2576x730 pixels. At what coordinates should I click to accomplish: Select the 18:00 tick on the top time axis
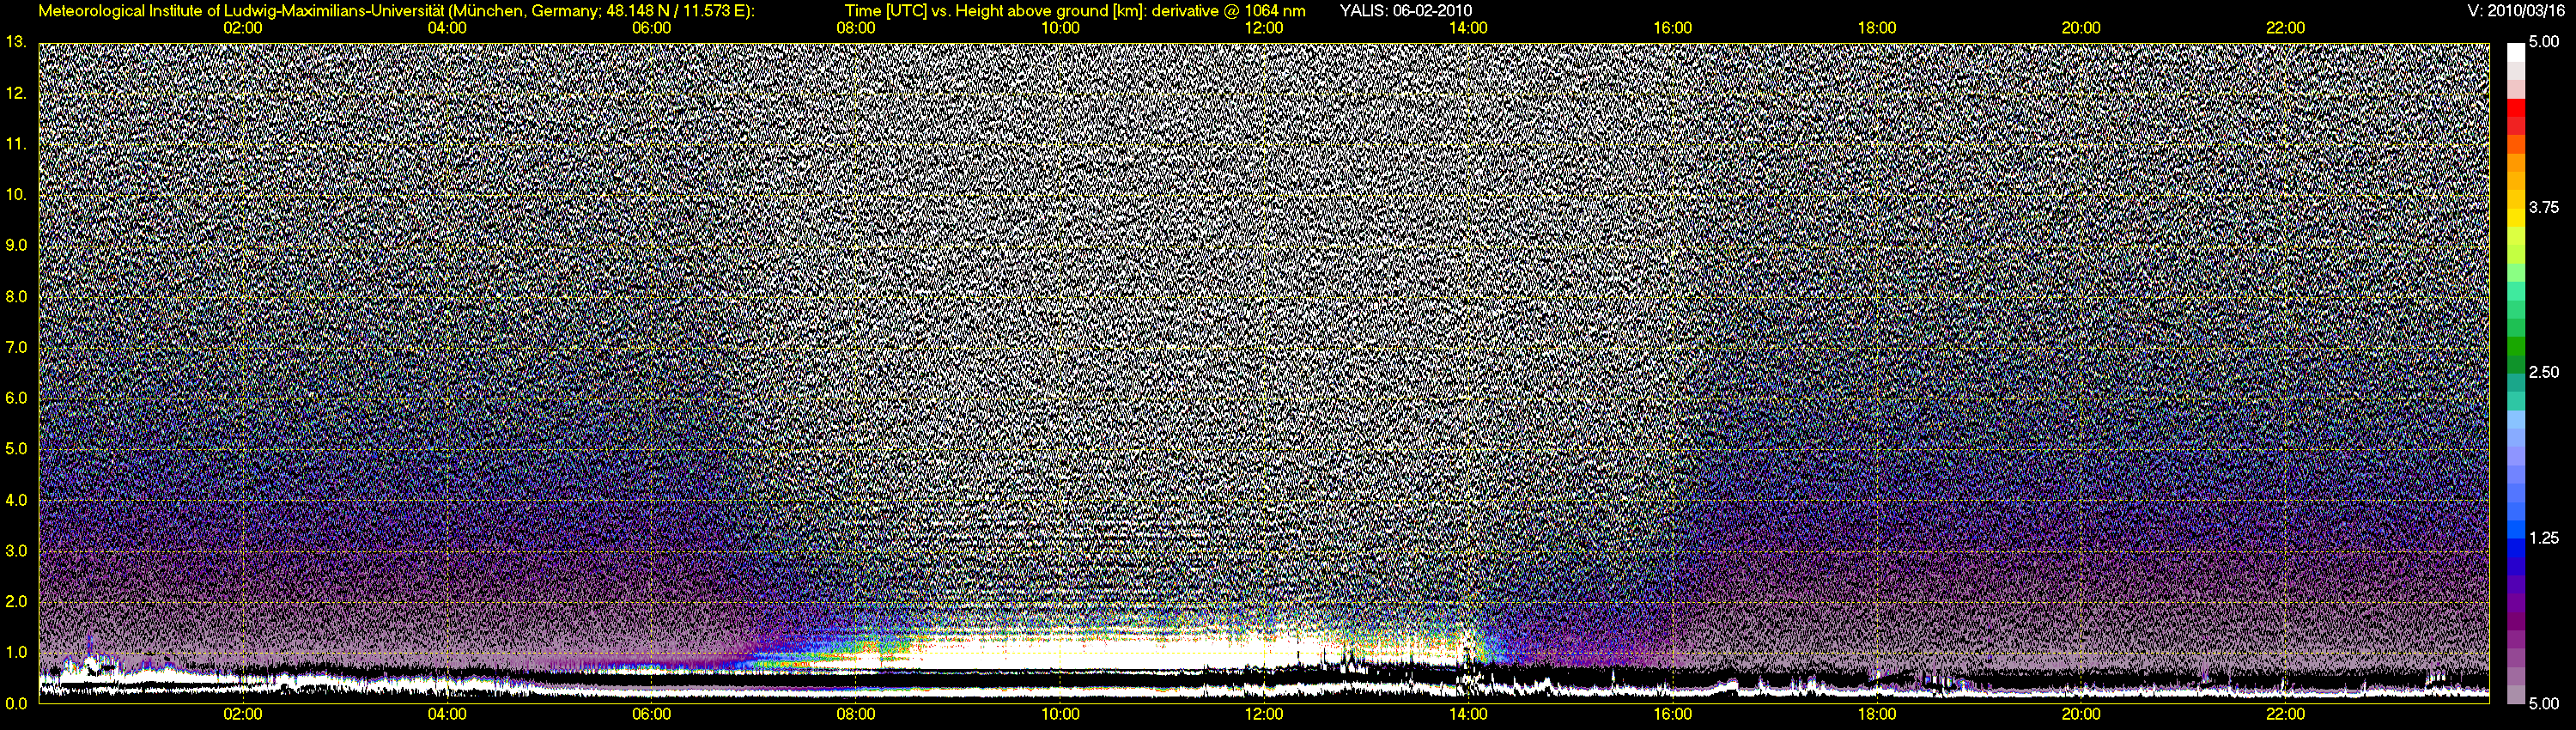click(1877, 28)
